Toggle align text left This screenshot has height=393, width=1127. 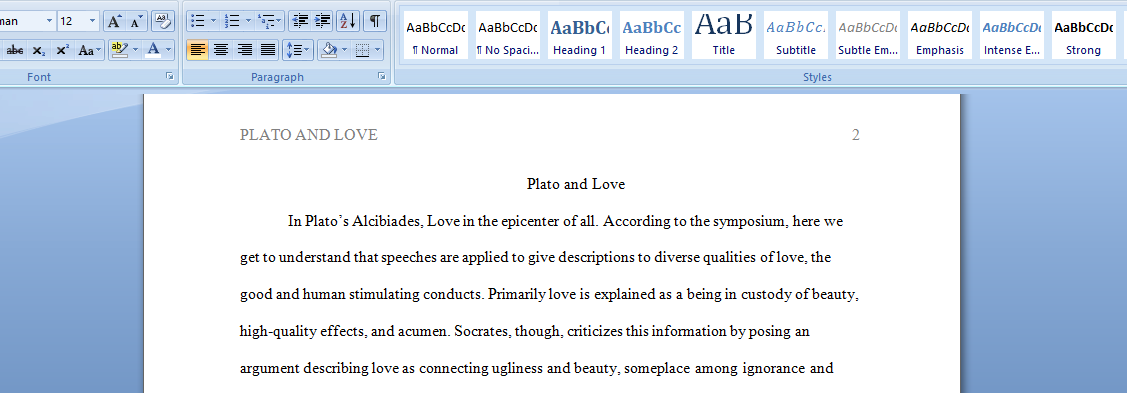[x=198, y=50]
